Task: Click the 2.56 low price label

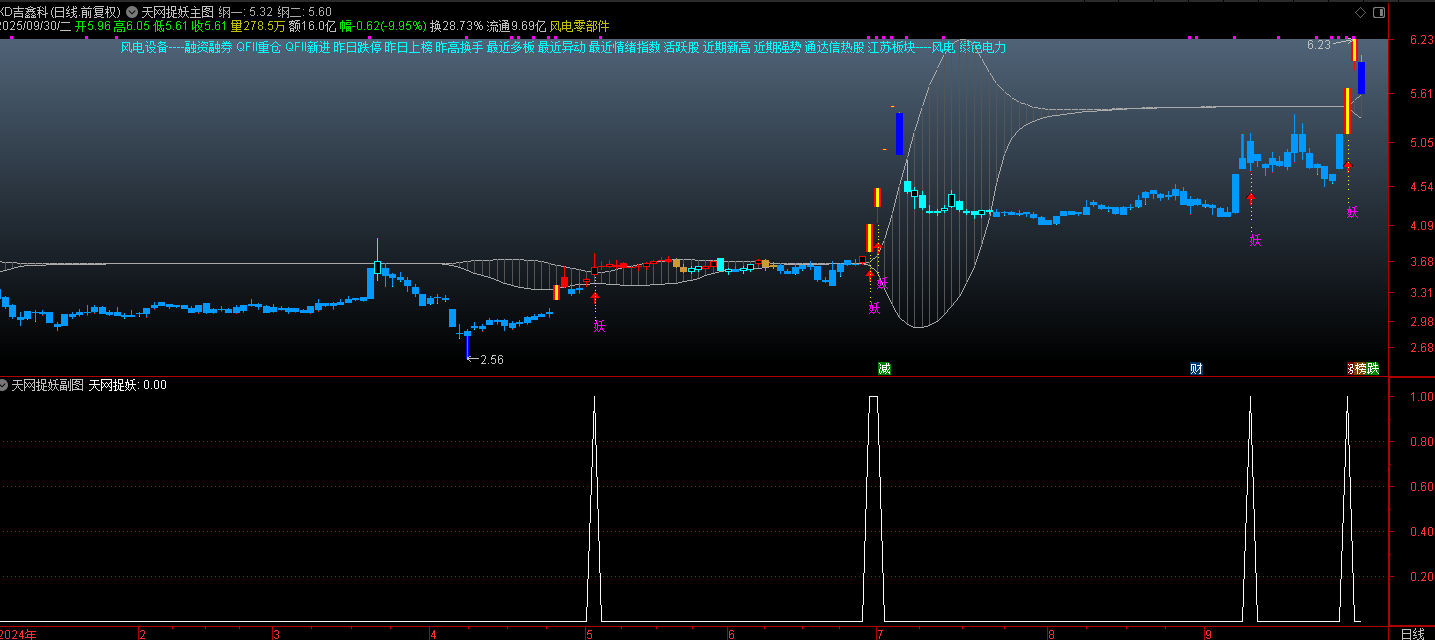Action: (x=491, y=360)
